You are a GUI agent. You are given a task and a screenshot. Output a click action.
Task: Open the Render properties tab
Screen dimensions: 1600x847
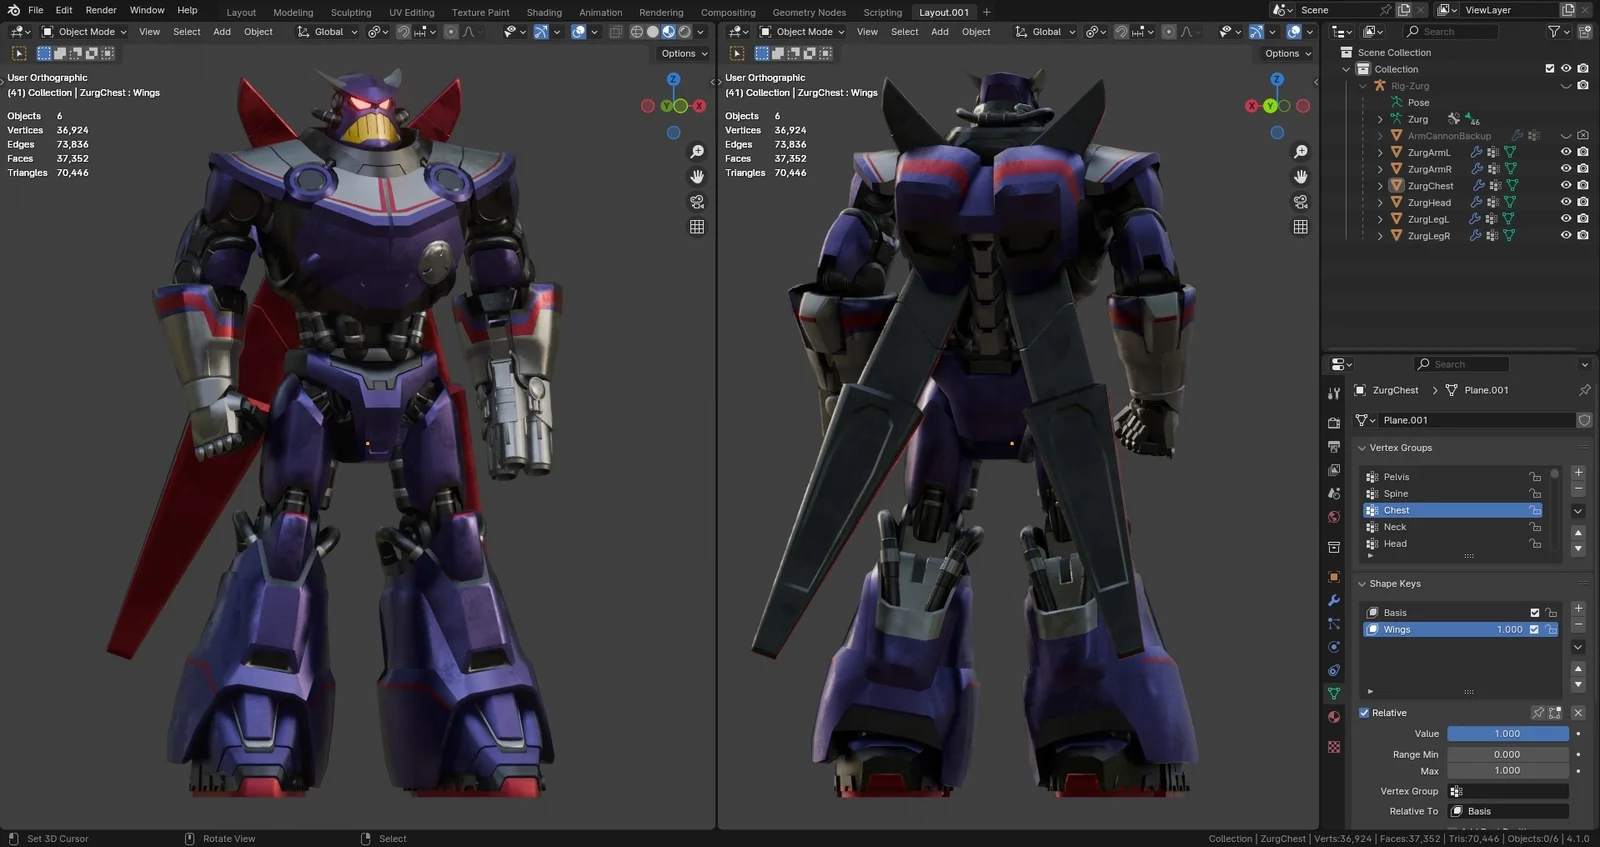pos(1334,423)
